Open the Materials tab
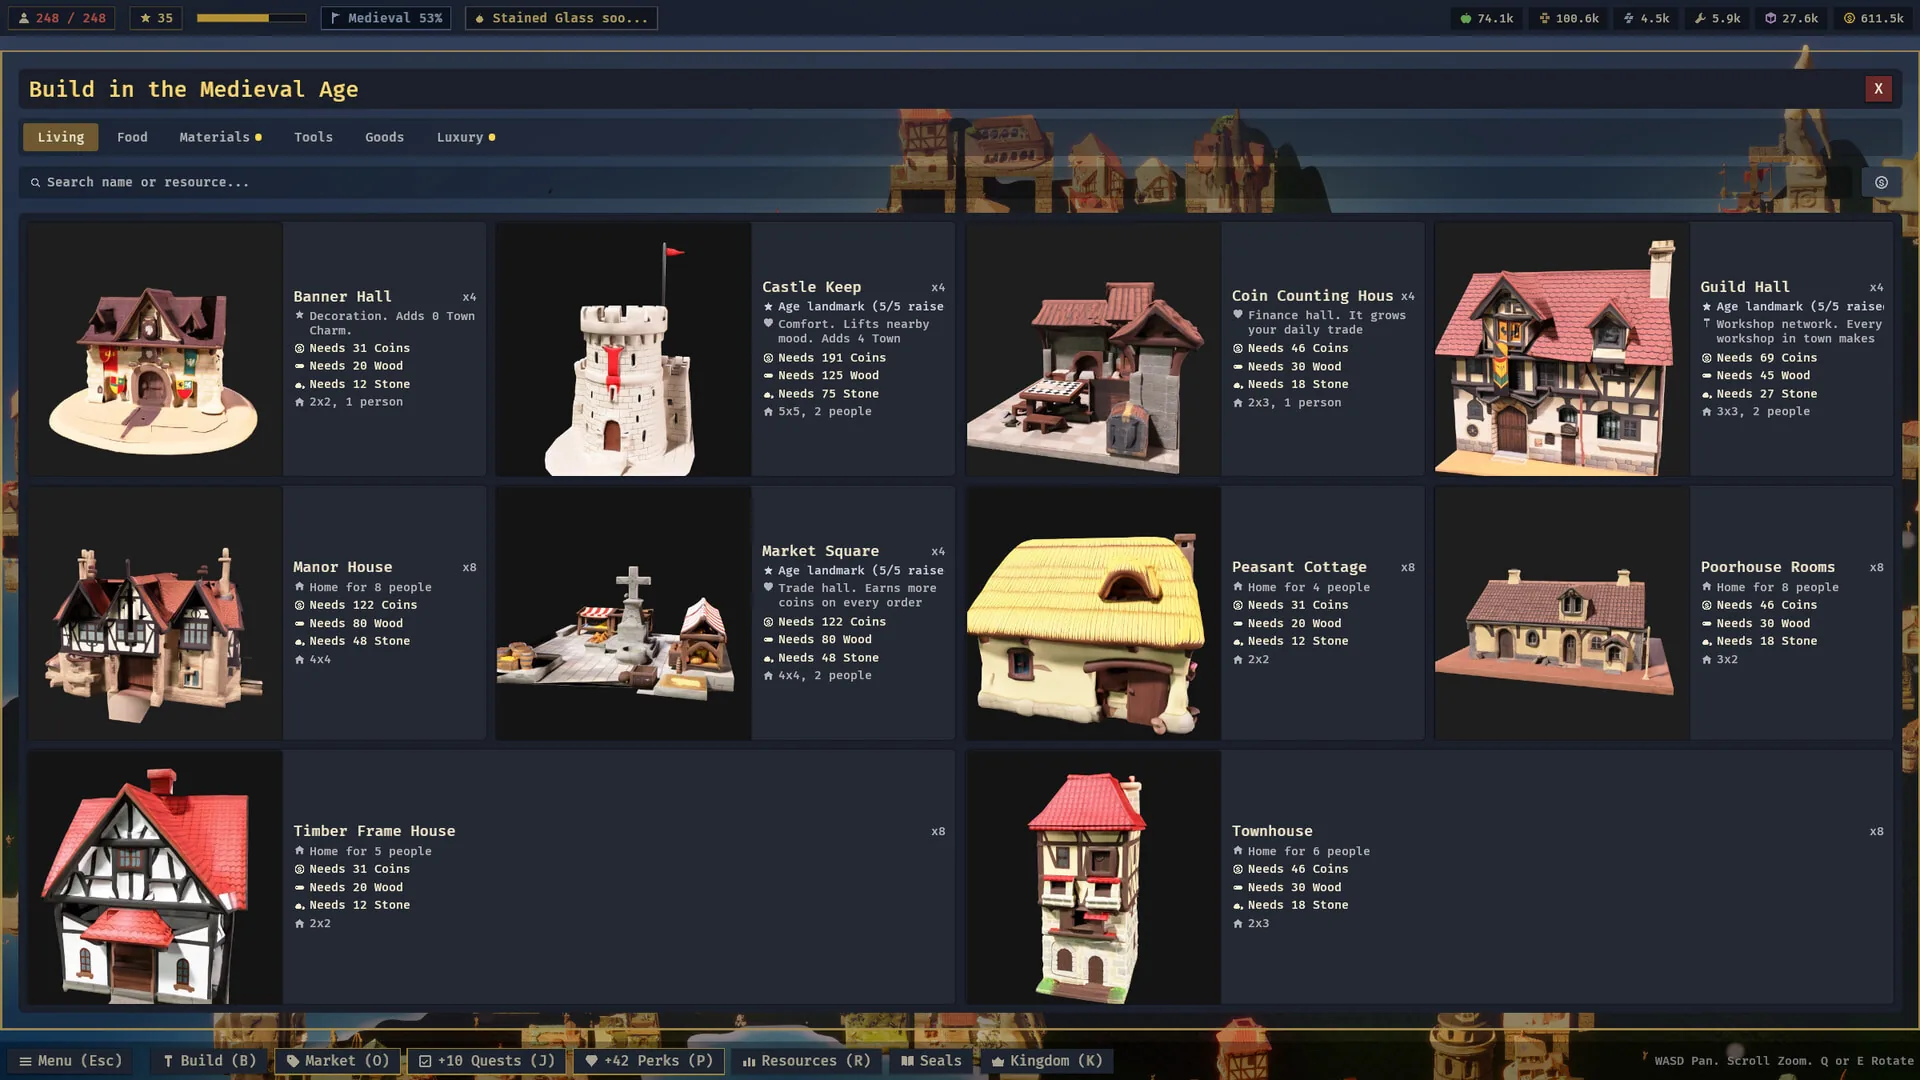Viewport: 1920px width, 1080px height. click(x=220, y=137)
